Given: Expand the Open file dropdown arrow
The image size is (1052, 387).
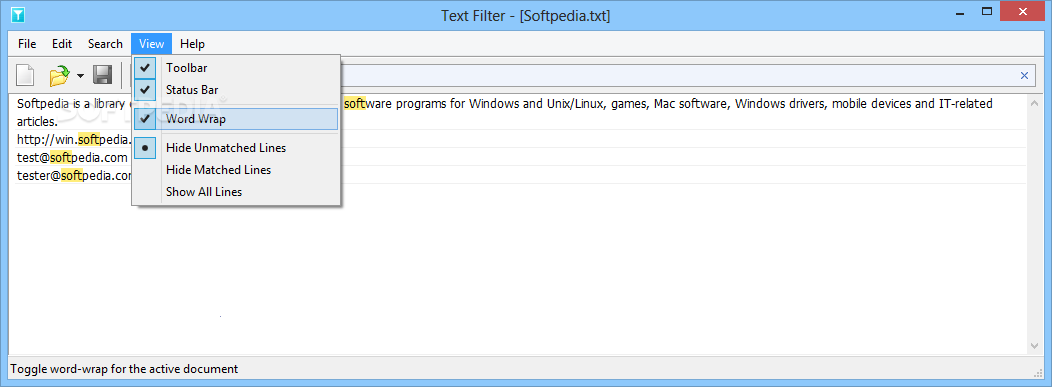Looking at the screenshot, I should [81, 76].
